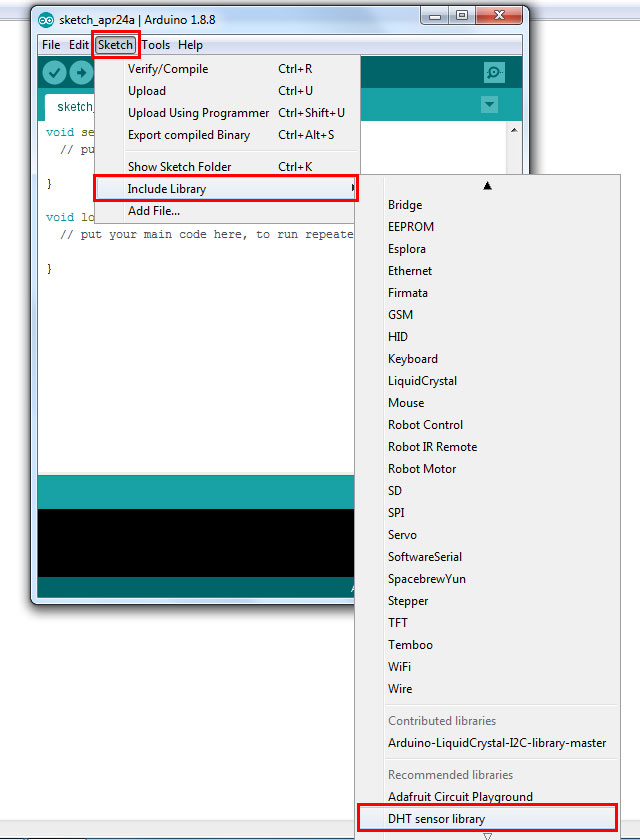The width and height of the screenshot is (640, 840).
Task: Close the Arduino window
Action: point(499,16)
